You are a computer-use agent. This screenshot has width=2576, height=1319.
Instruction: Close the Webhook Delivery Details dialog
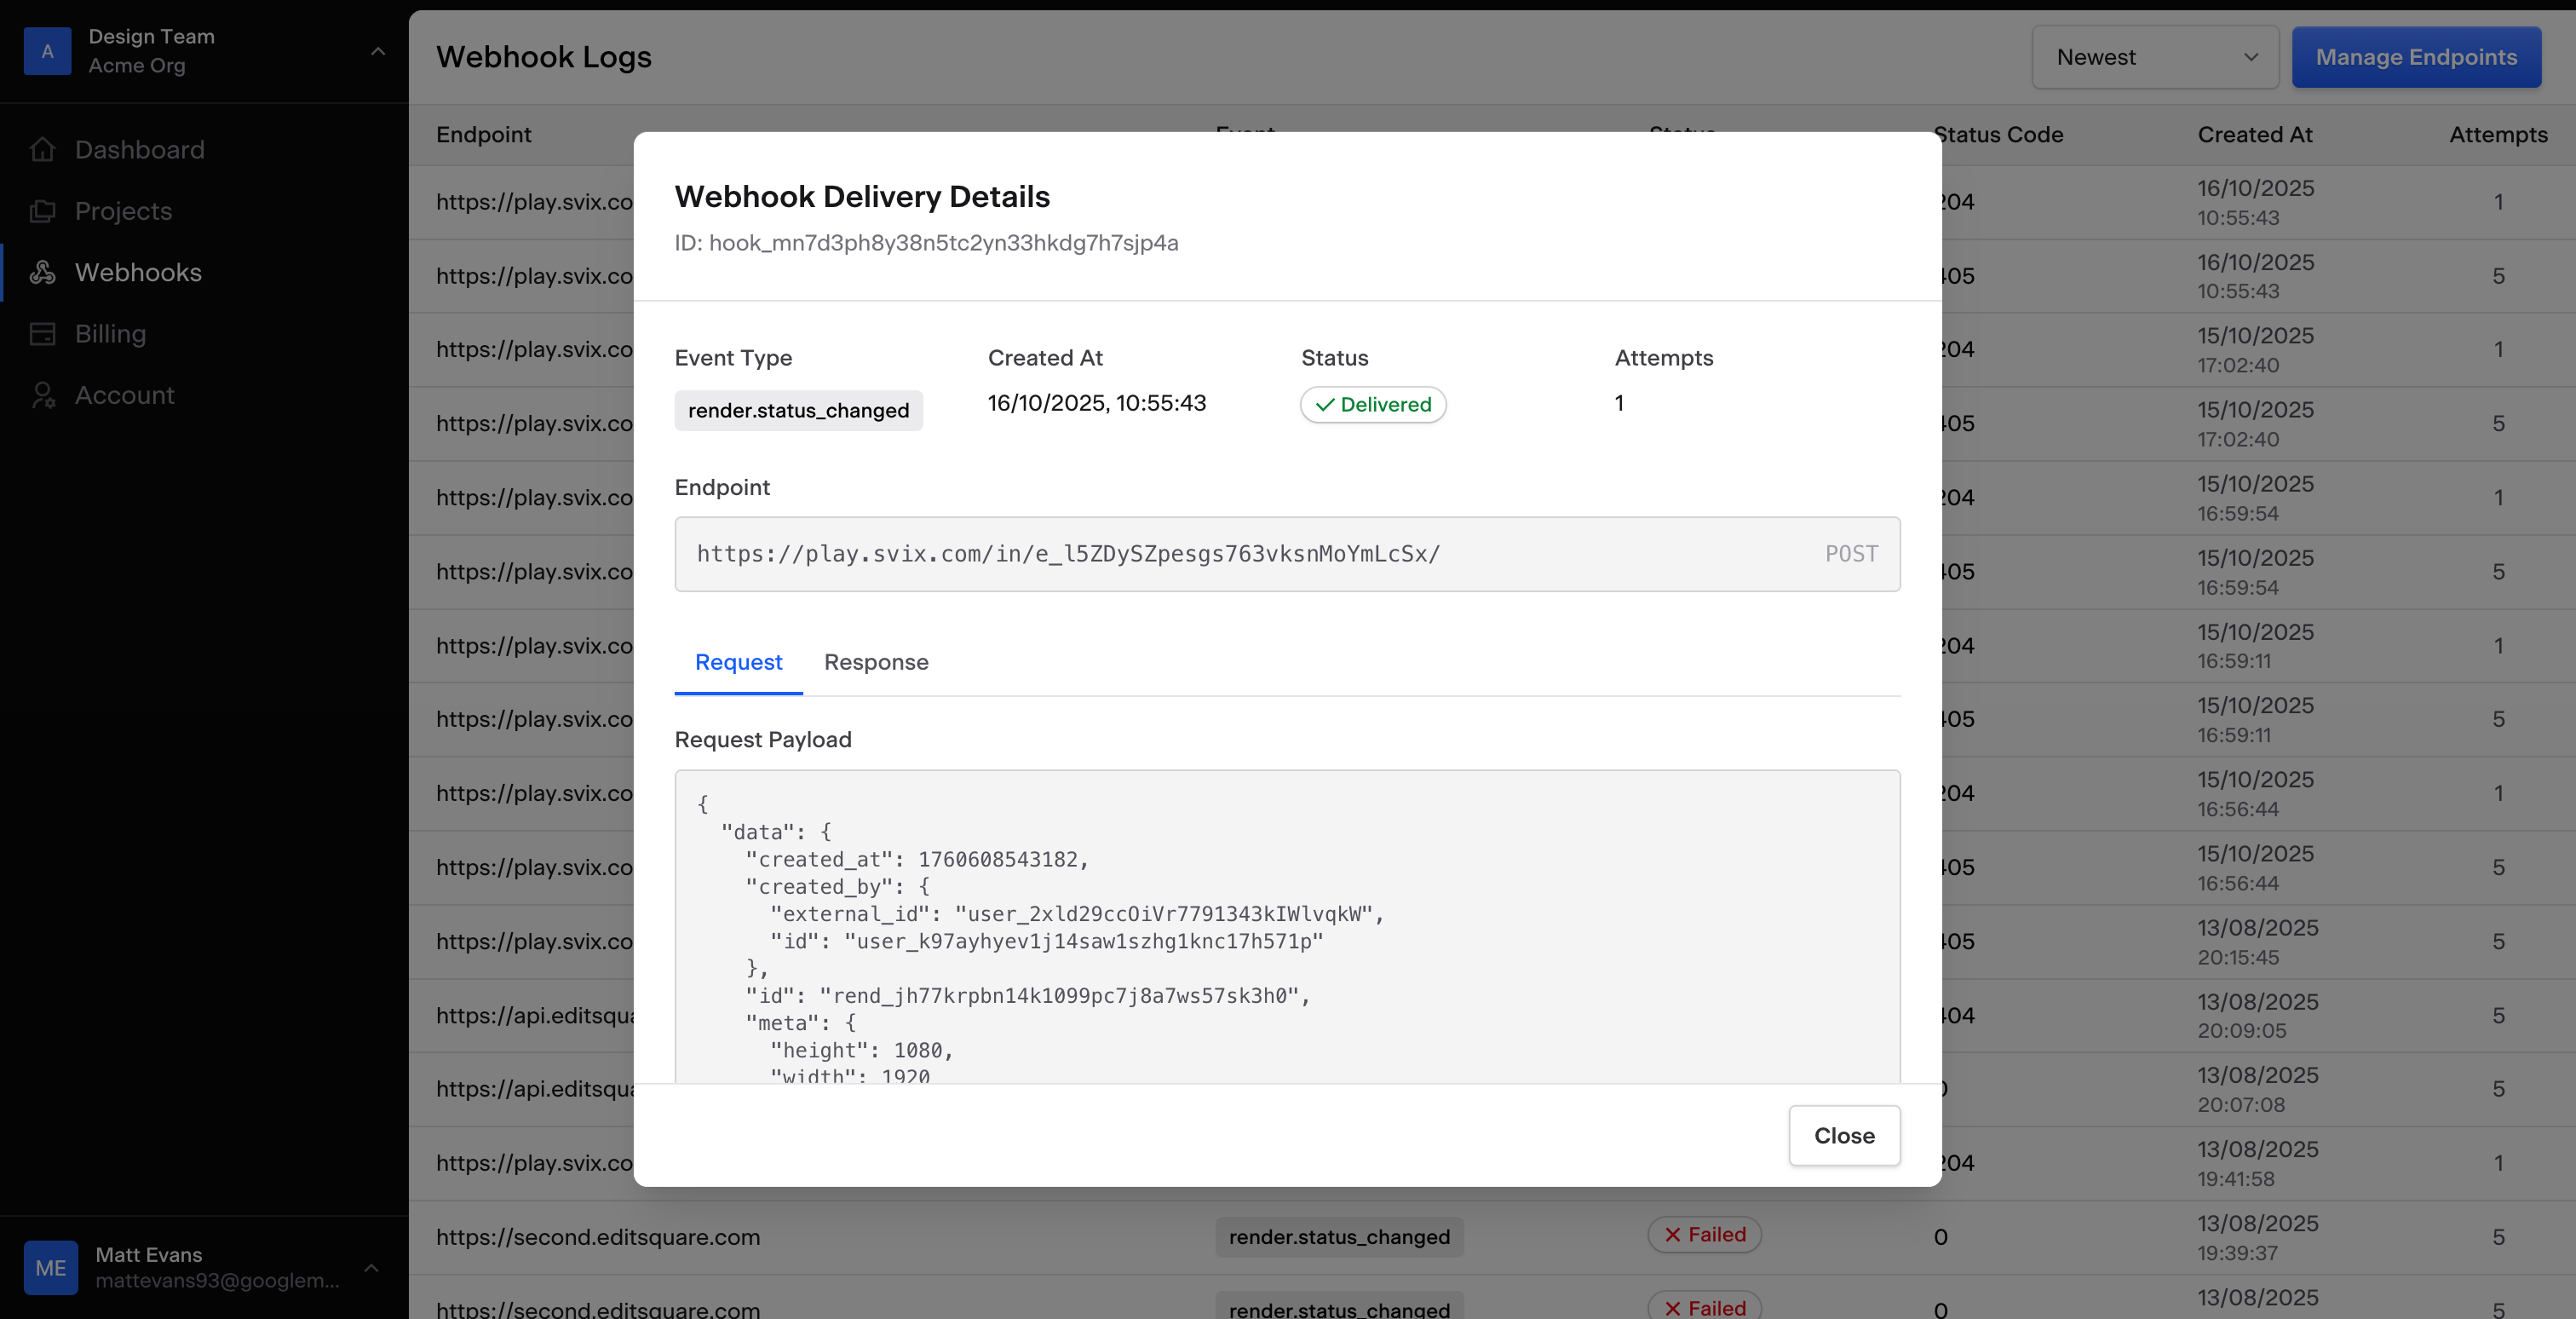point(1844,1135)
